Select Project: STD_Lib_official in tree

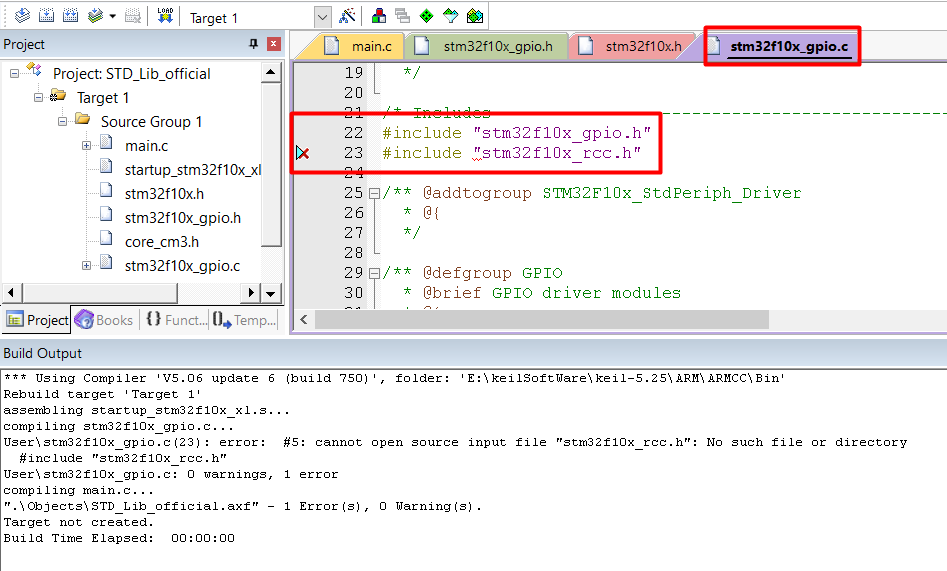(132, 74)
